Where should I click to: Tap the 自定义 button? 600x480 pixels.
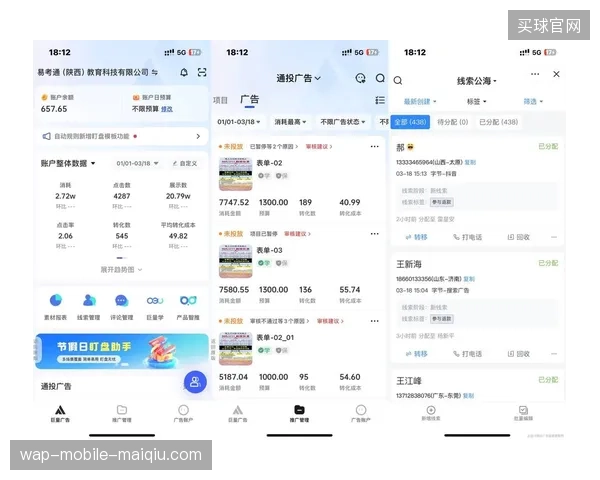(x=185, y=163)
